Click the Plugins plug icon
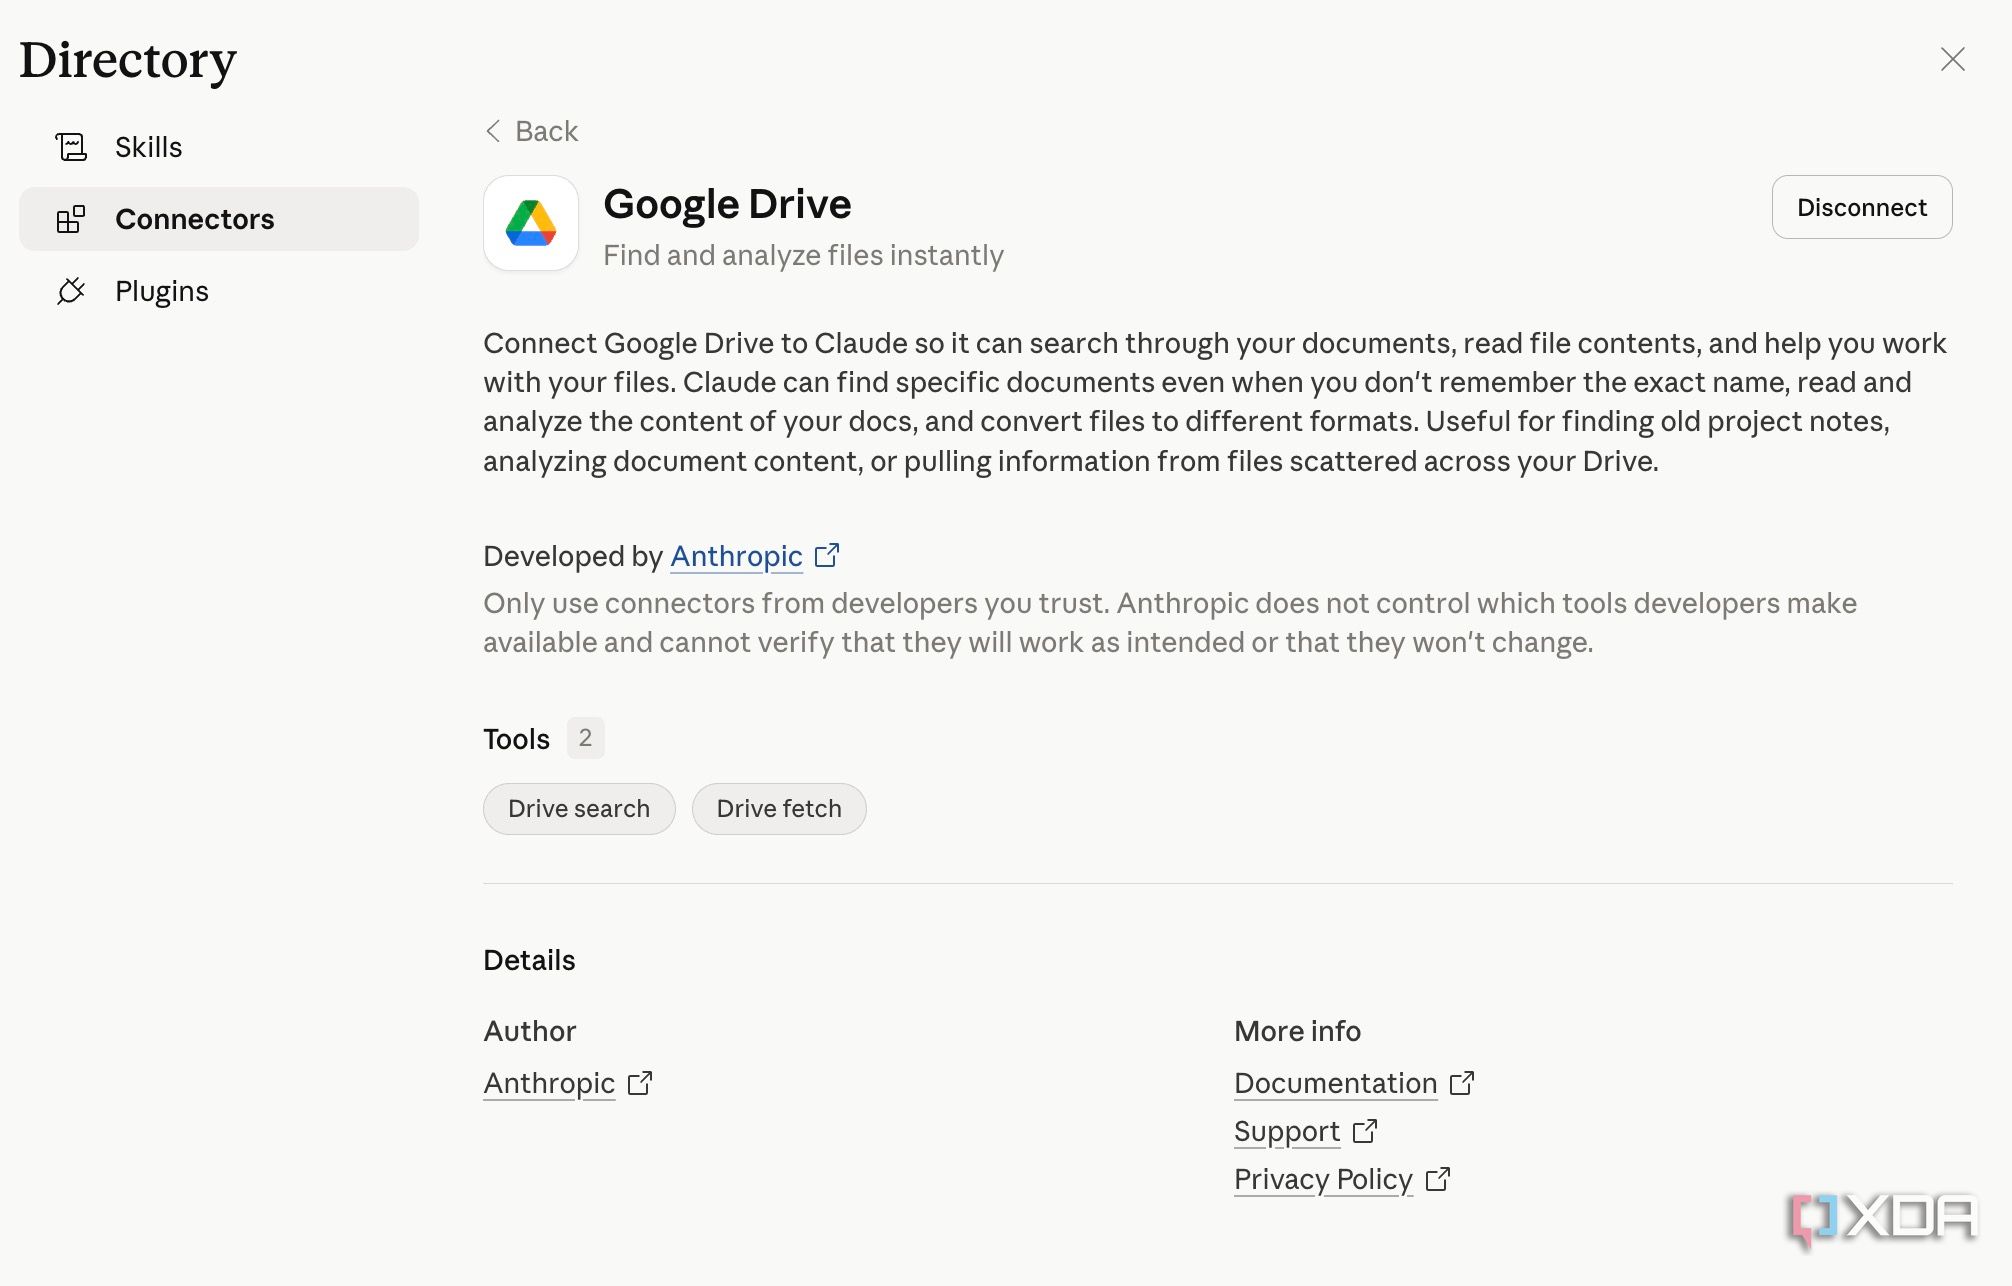This screenshot has height=1286, width=2012. 71,291
